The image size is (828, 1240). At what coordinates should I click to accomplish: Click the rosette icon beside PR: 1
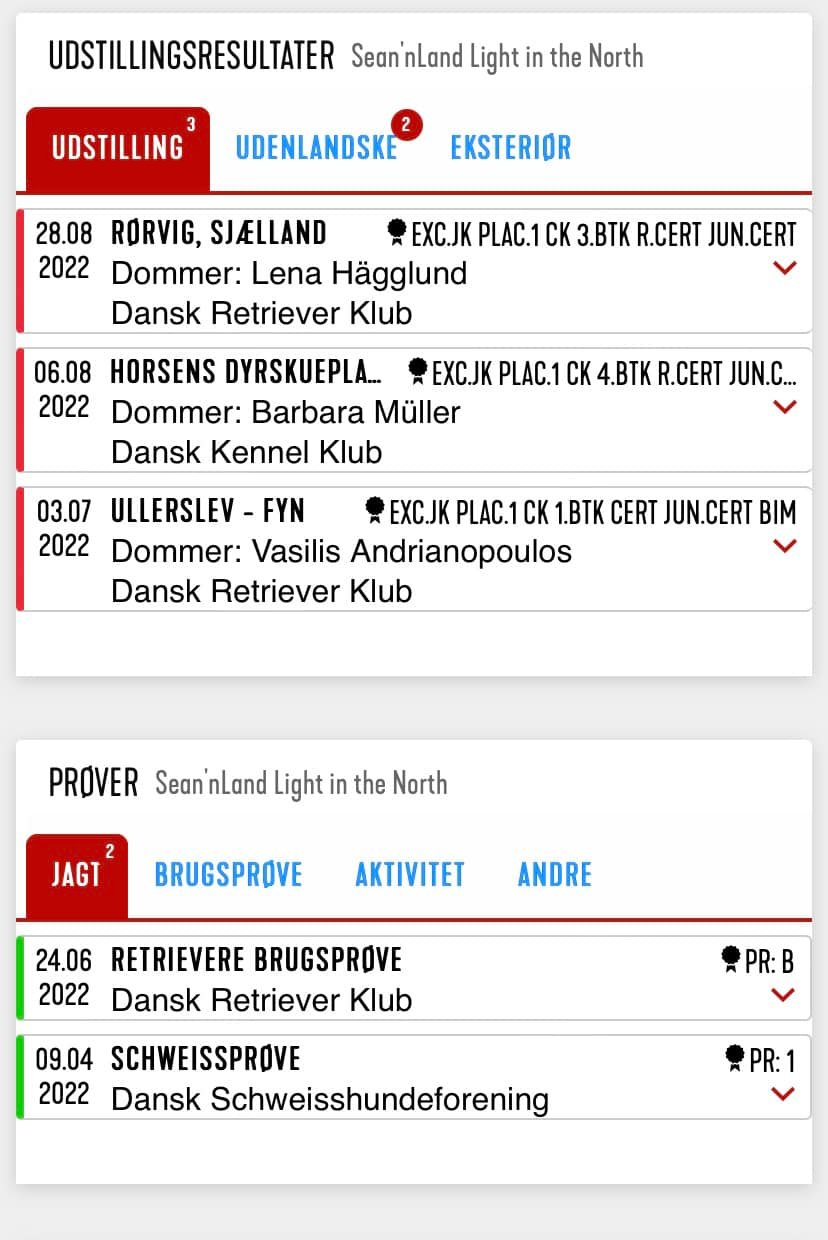tap(735, 1058)
